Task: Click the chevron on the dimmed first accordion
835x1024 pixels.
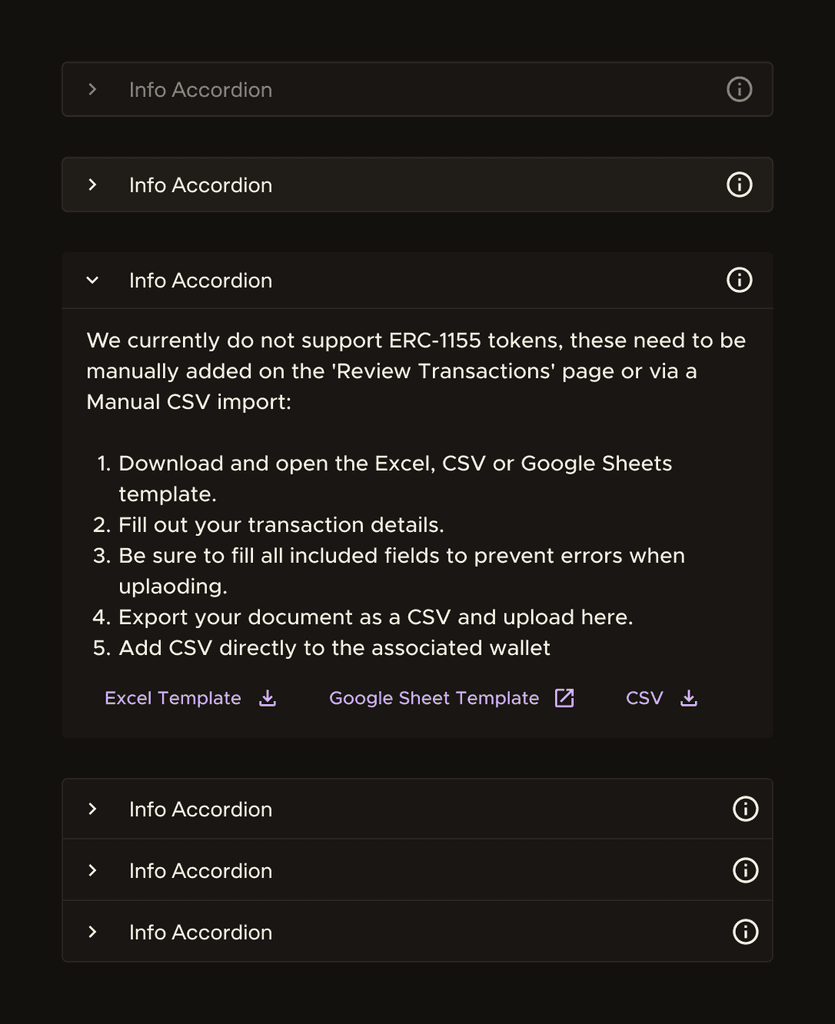Action: (x=93, y=90)
